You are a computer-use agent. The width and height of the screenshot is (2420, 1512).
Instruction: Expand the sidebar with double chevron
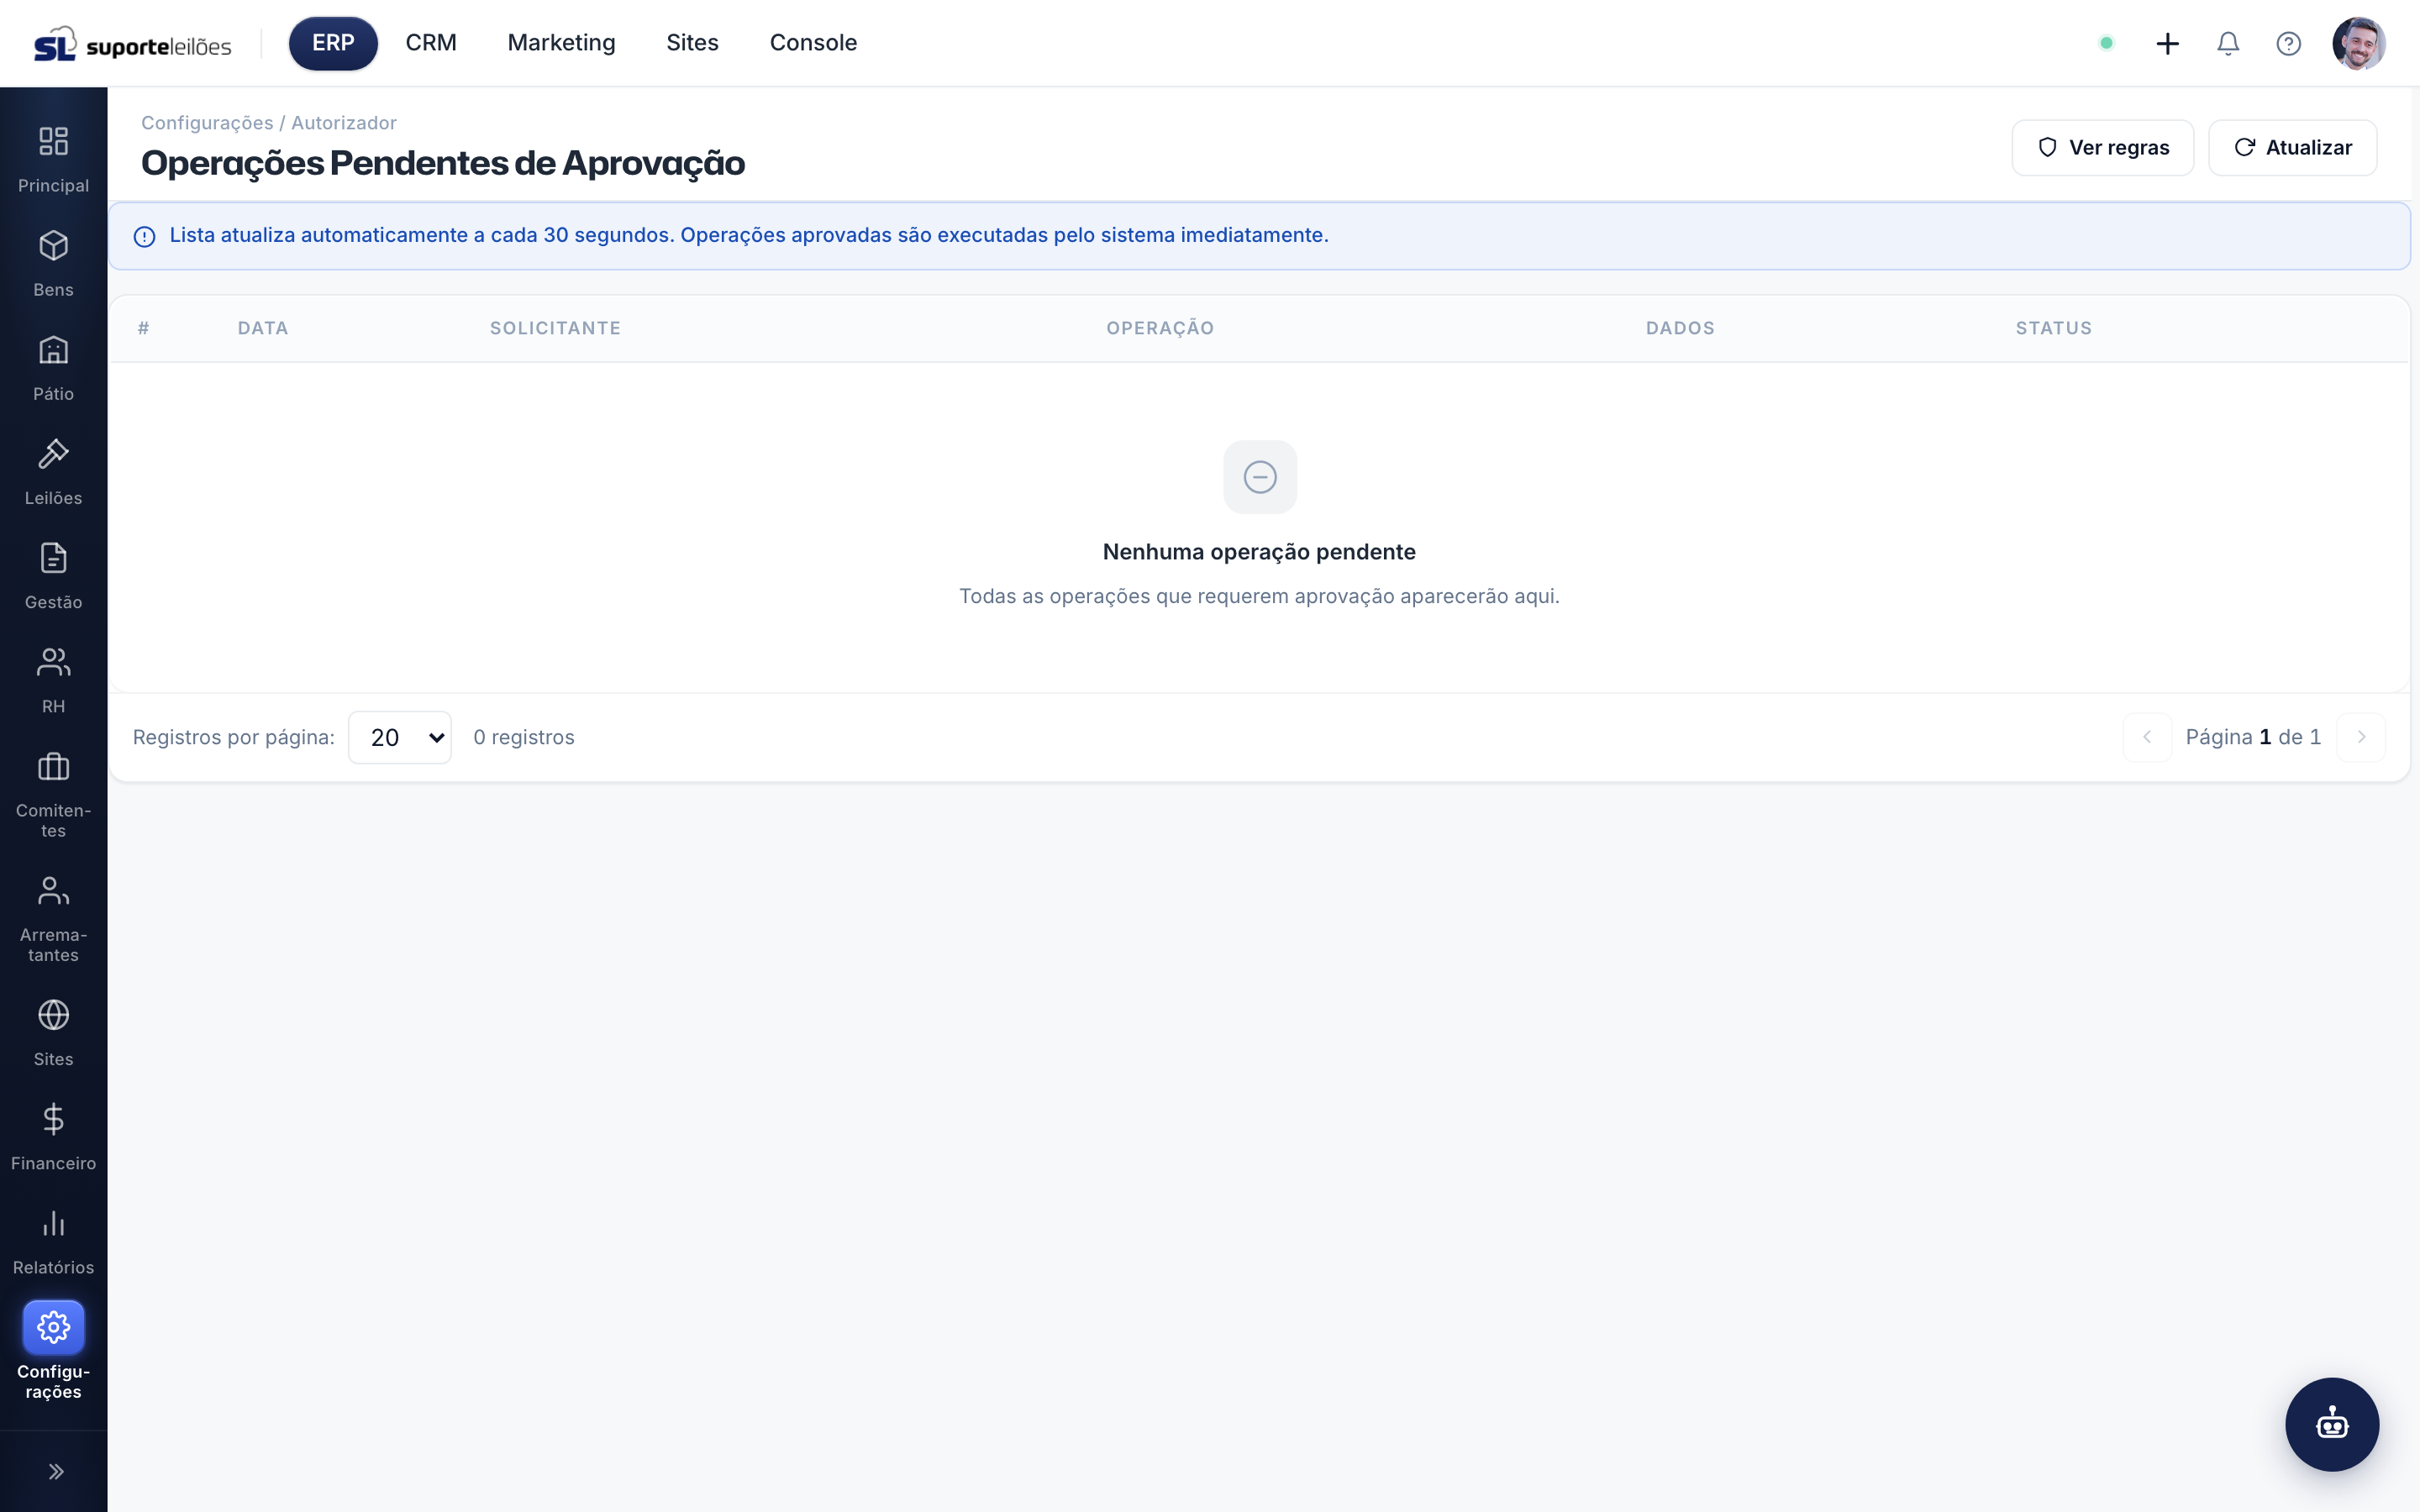pos(56,1471)
